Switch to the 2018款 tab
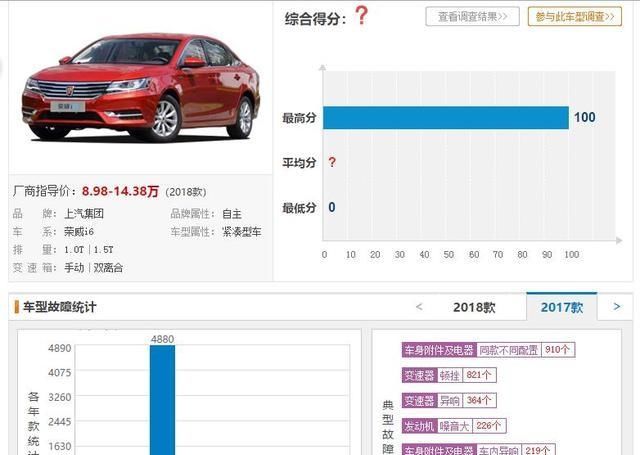The image size is (640, 455). click(474, 307)
